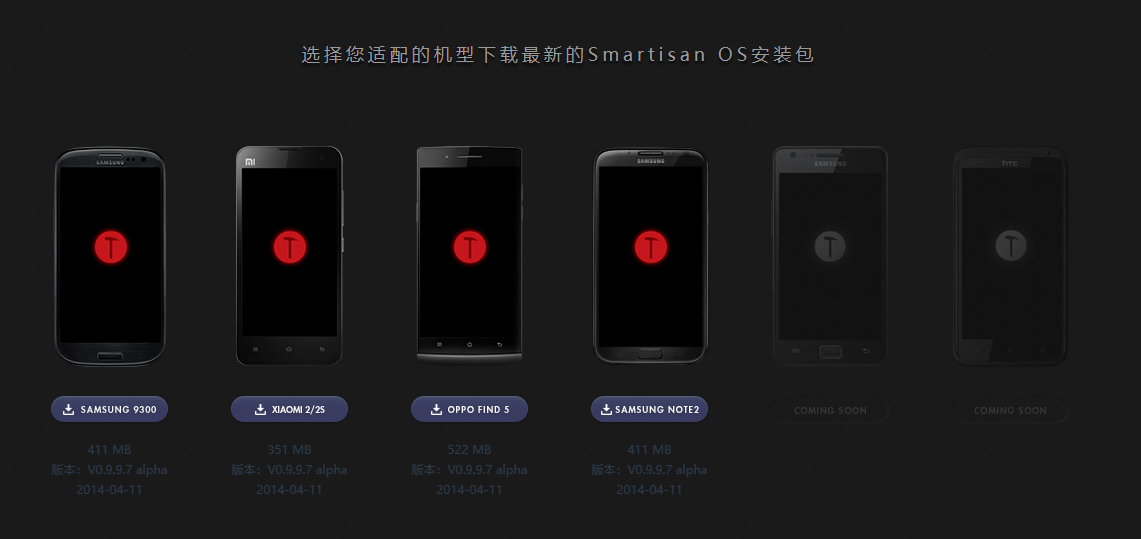Download the Samsung 9300 package
1141x539 pixels.
tap(109, 409)
